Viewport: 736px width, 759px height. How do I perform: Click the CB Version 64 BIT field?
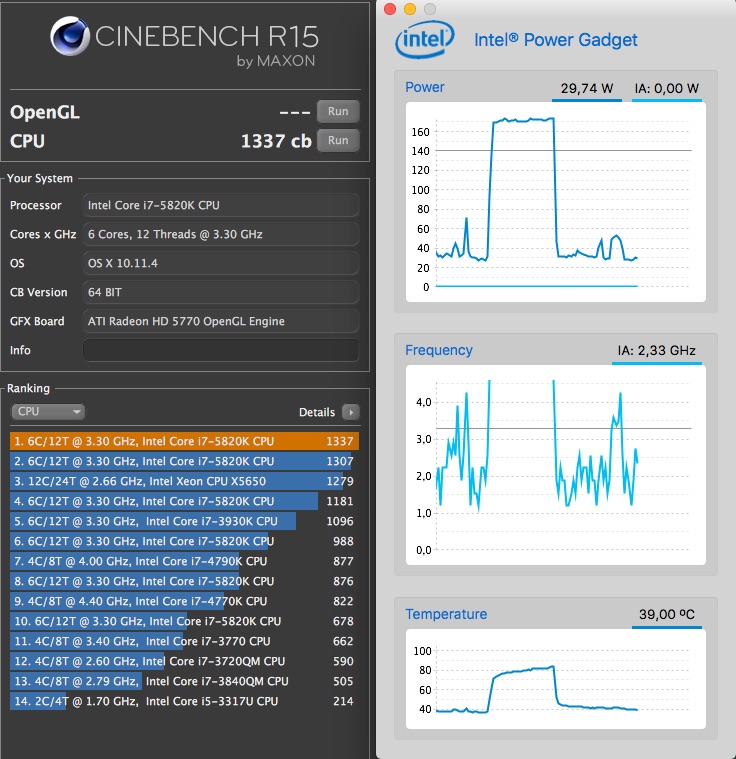coord(221,292)
